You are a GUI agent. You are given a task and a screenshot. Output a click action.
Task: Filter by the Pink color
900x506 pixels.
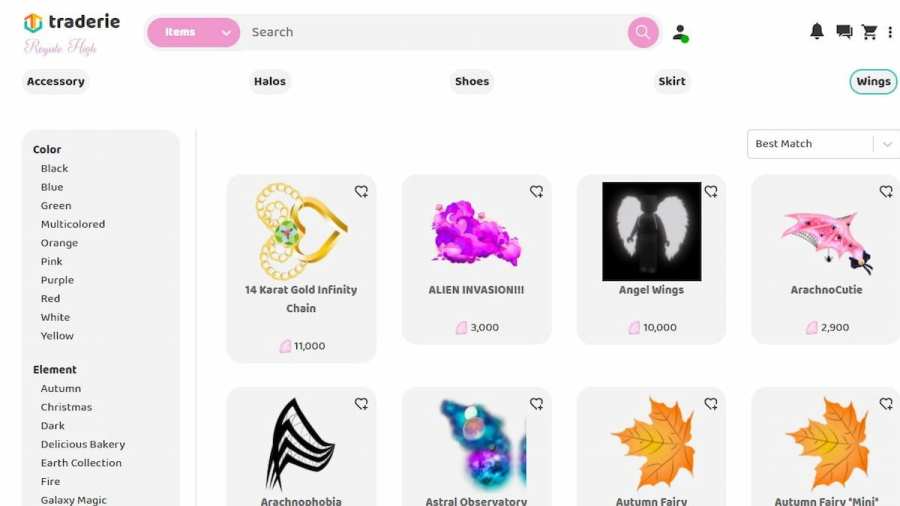[x=52, y=262]
